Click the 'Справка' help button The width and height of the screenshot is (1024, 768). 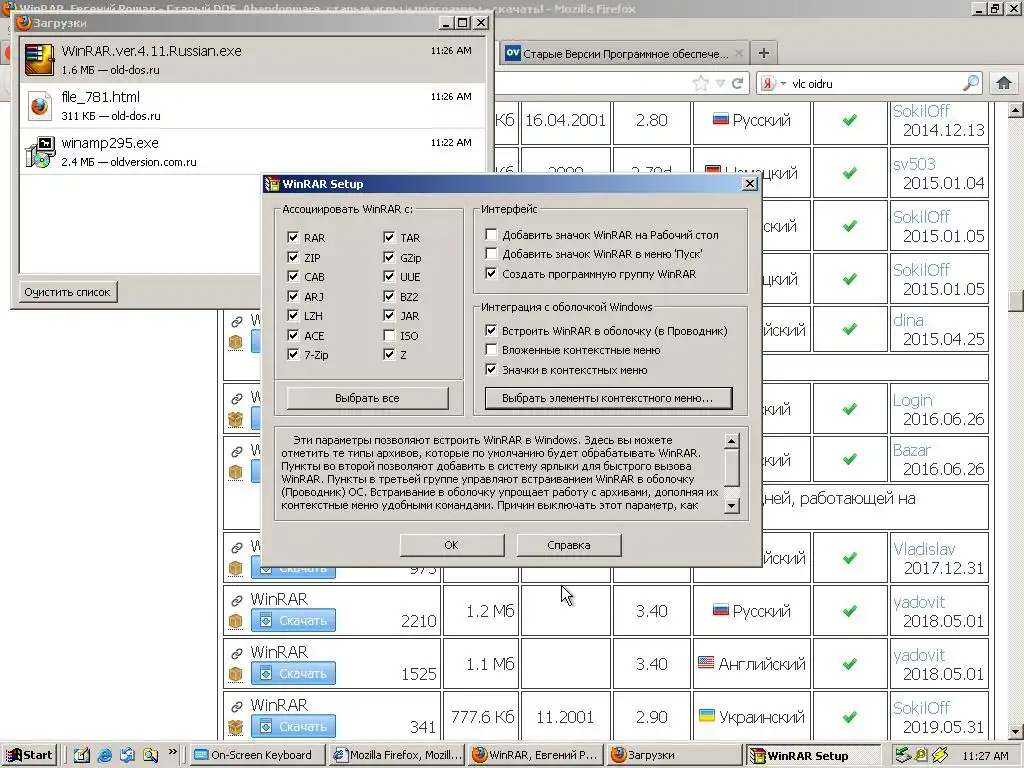point(569,545)
